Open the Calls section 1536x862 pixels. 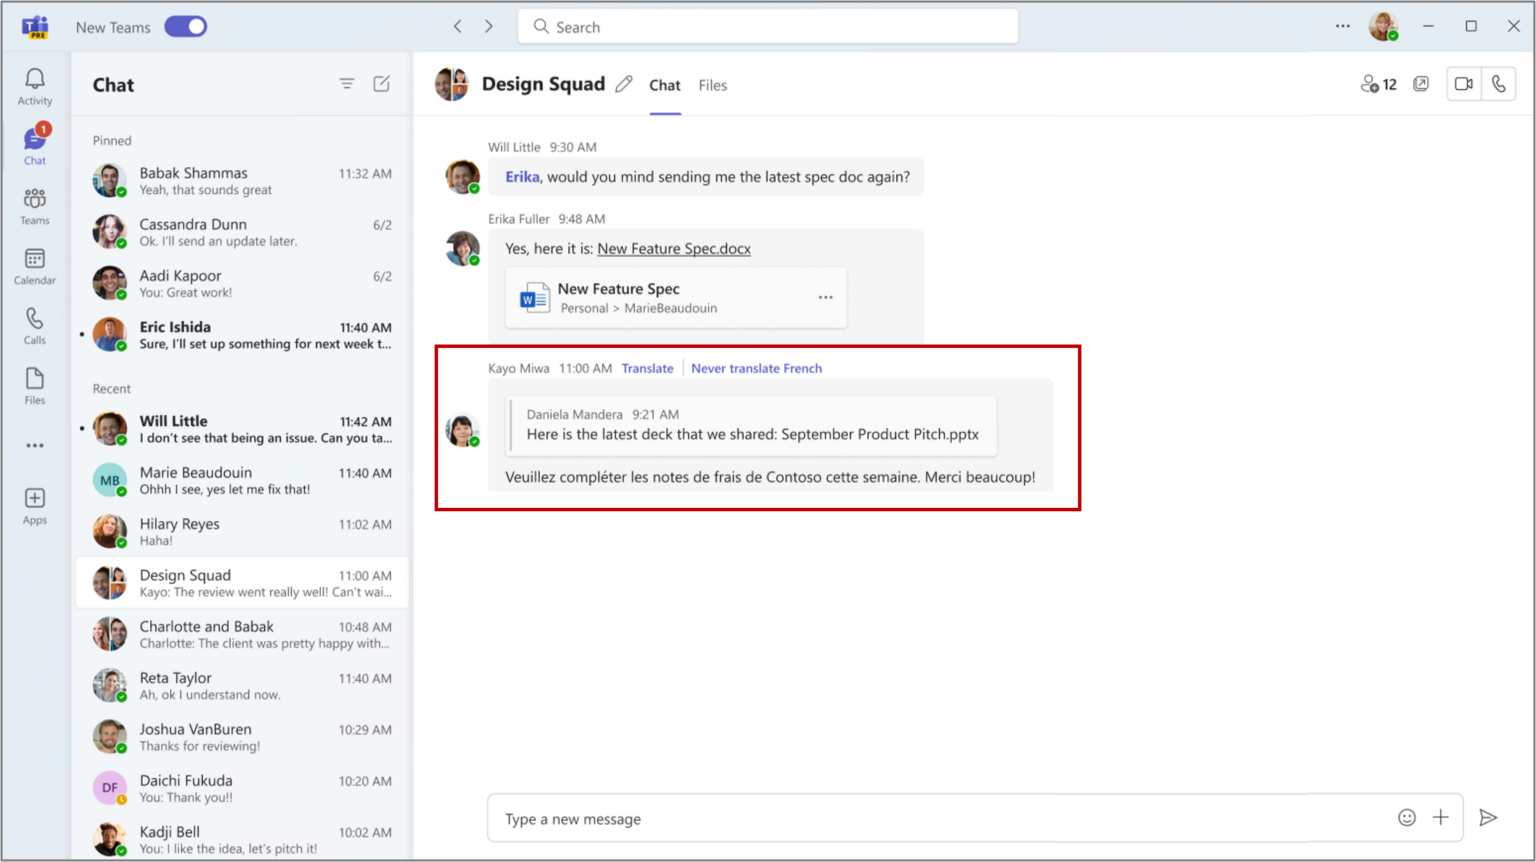click(x=34, y=323)
